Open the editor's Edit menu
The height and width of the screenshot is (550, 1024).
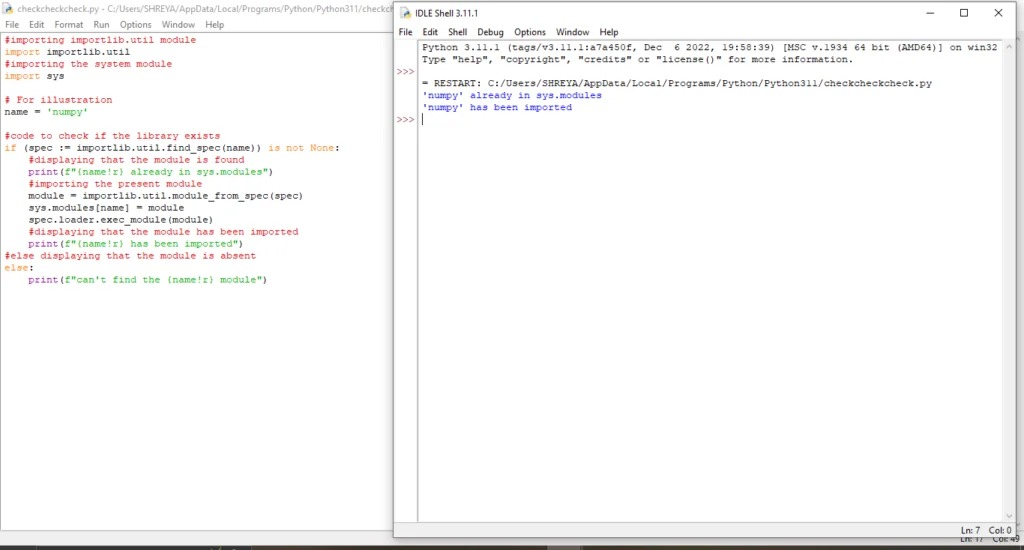pyautogui.click(x=37, y=25)
